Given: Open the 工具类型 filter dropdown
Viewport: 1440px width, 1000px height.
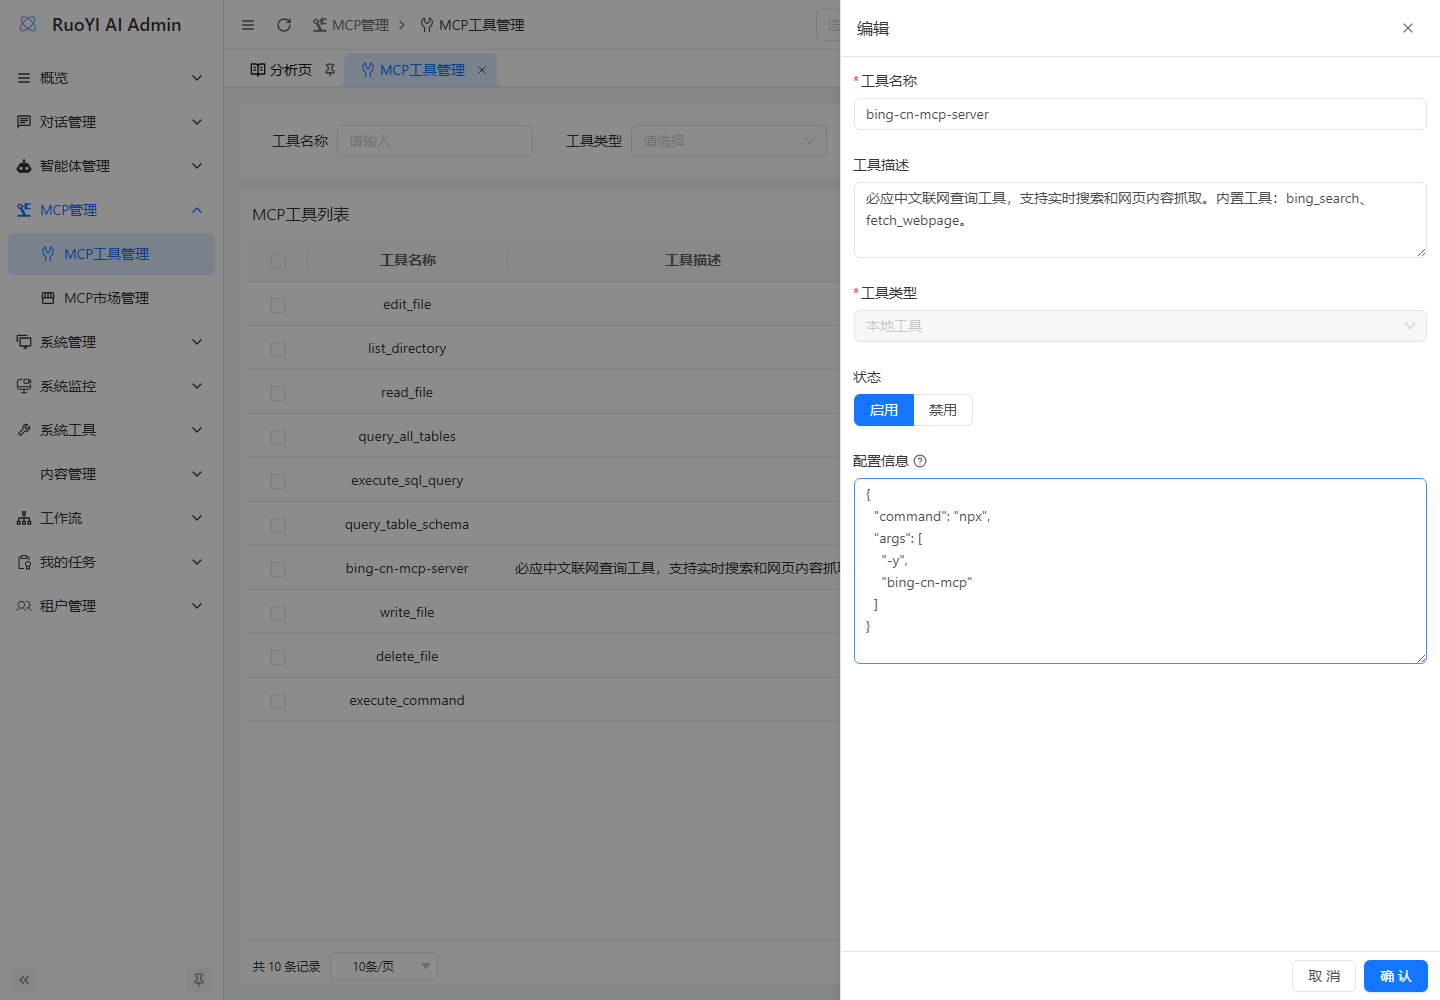Looking at the screenshot, I should pyautogui.click(x=729, y=141).
